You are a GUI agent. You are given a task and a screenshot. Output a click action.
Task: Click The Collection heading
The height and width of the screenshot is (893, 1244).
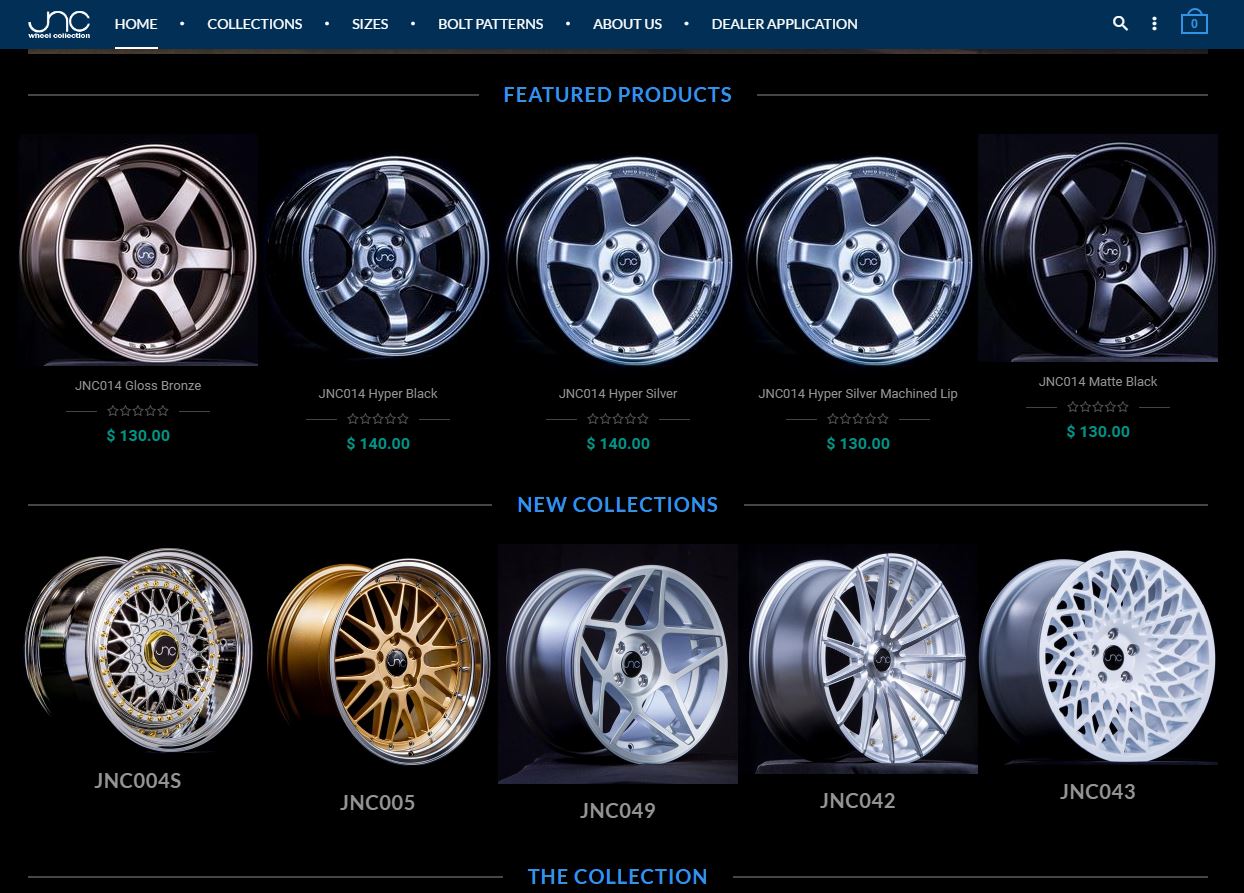[x=618, y=877]
